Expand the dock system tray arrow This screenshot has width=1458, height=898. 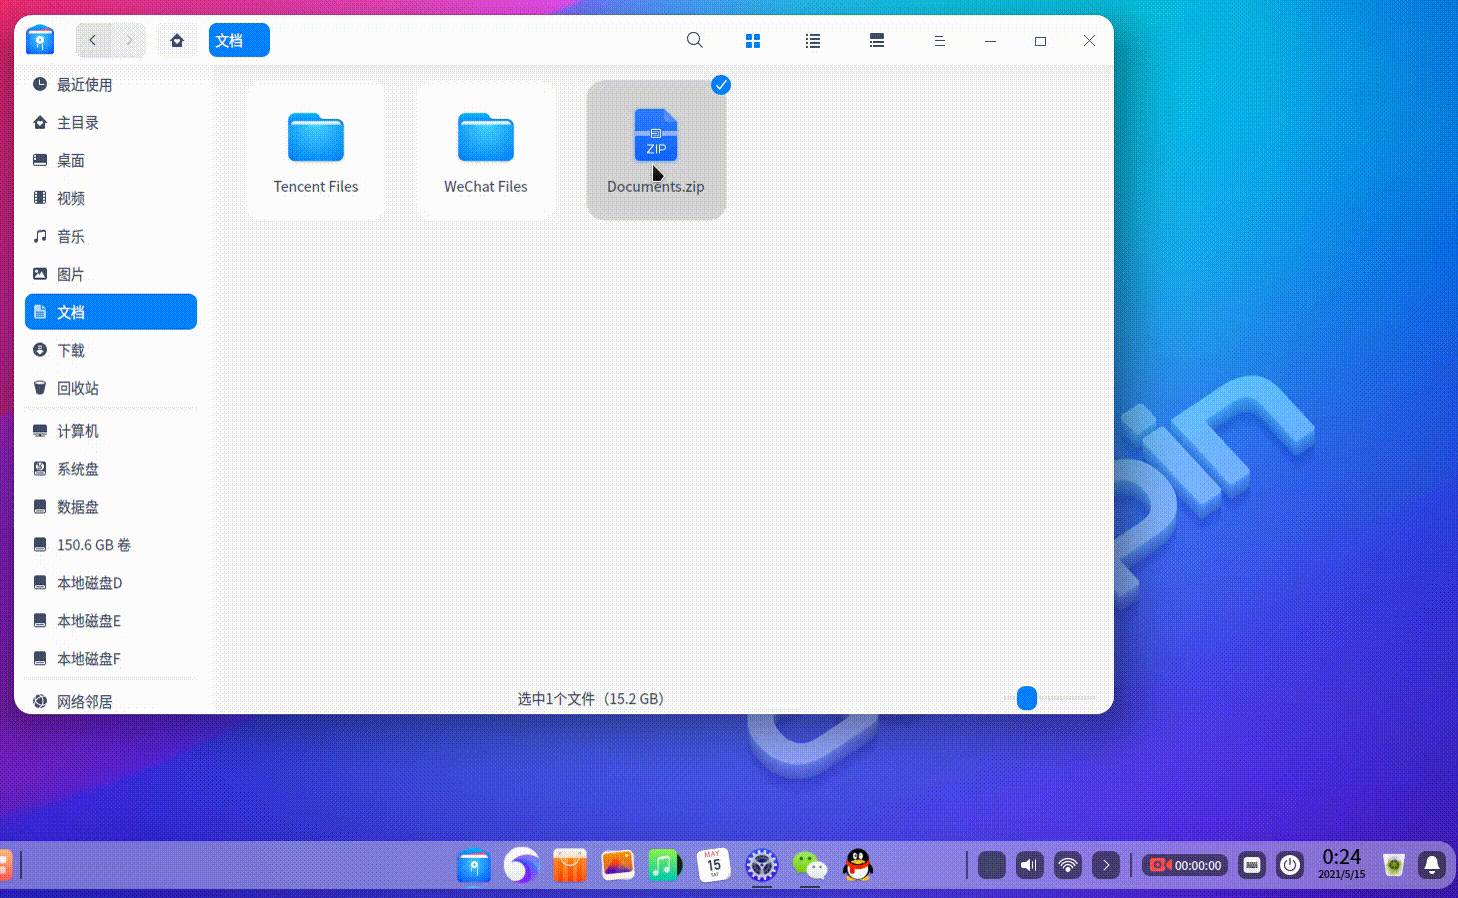pos(1106,865)
